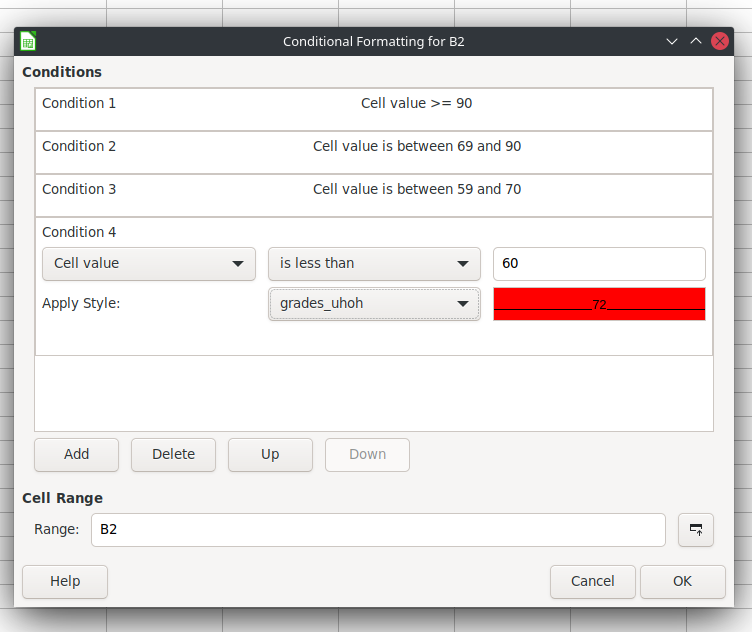Click the title bar up-arrow maximize icon

pos(696,41)
